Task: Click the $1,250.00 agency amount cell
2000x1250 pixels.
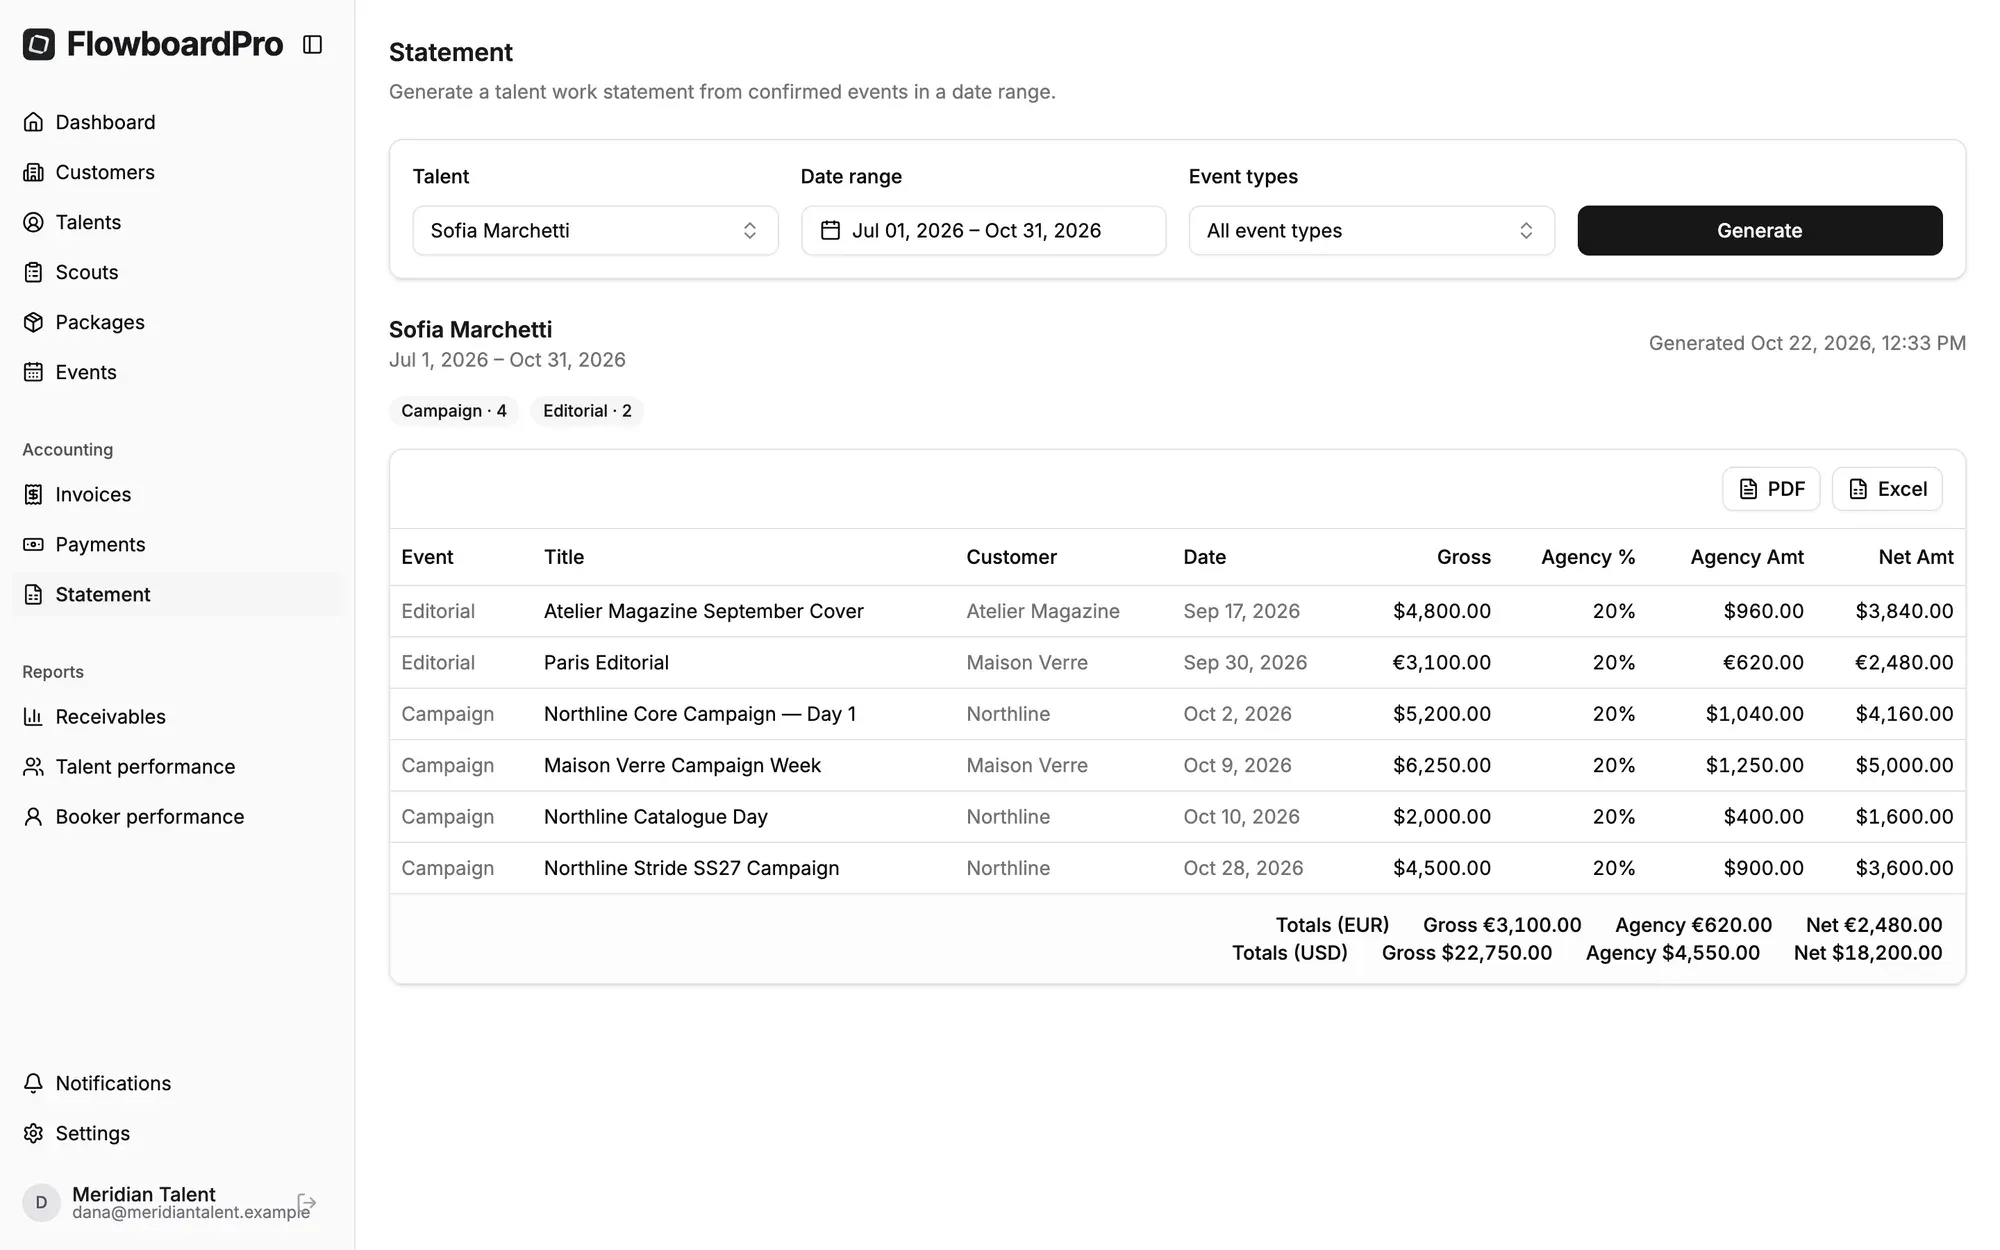Action: [x=1754, y=765]
